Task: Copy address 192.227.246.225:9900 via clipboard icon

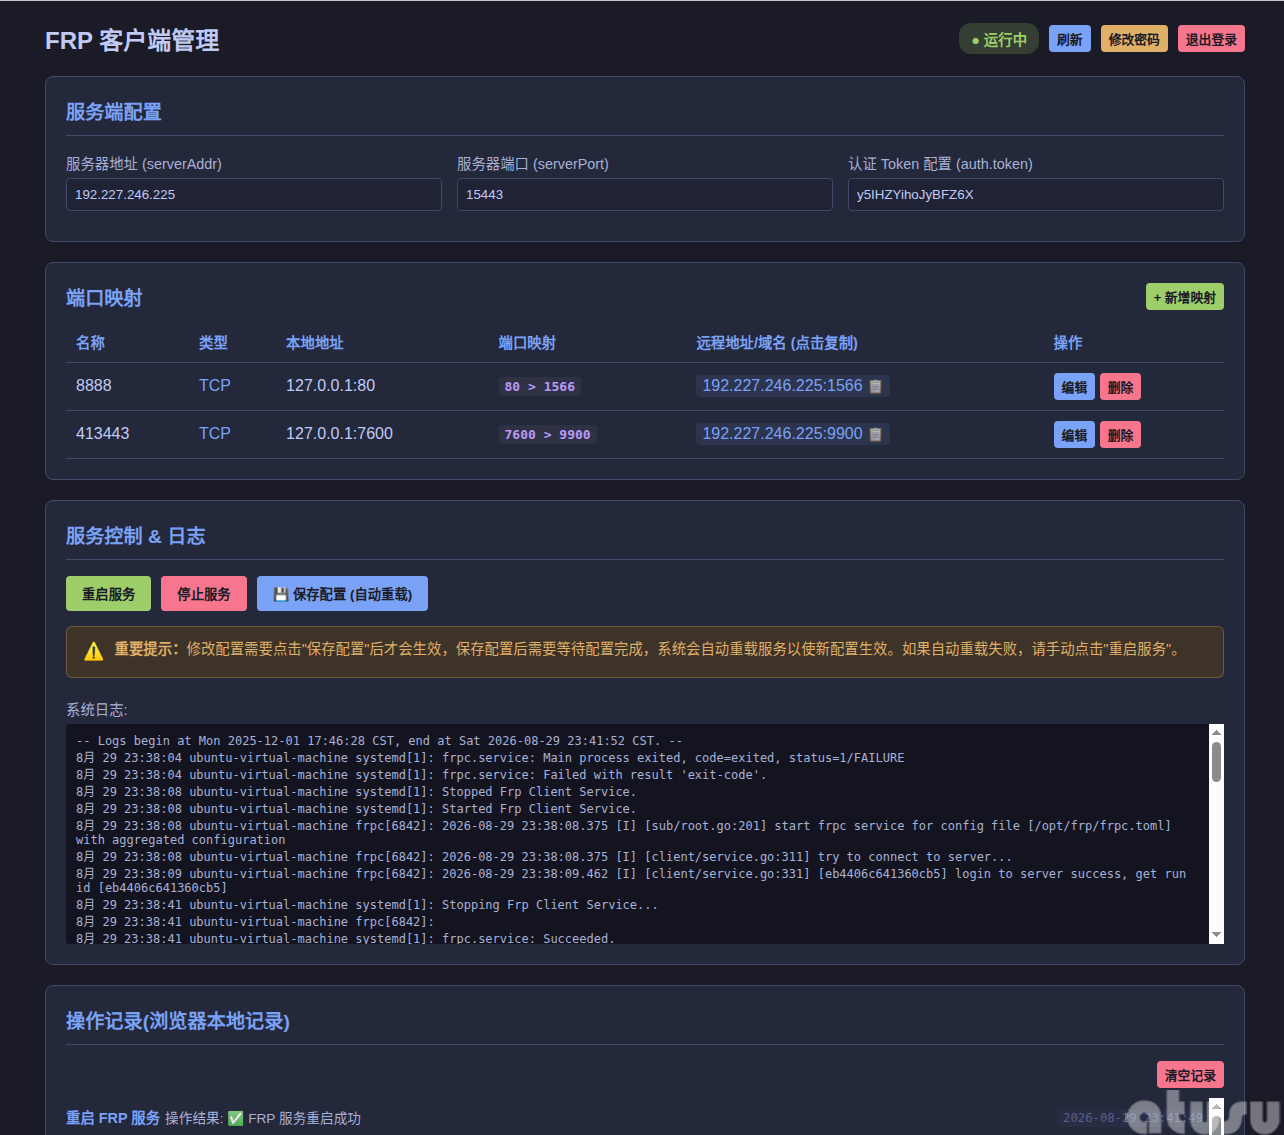Action: coord(876,434)
